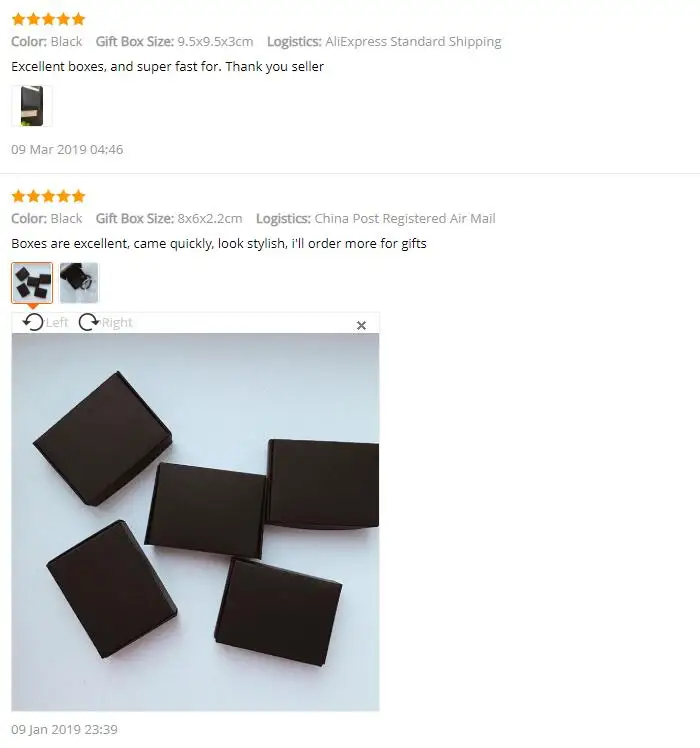
Task: Click the 09 Jan 2019 23:39 timestamp
Action: click(64, 729)
